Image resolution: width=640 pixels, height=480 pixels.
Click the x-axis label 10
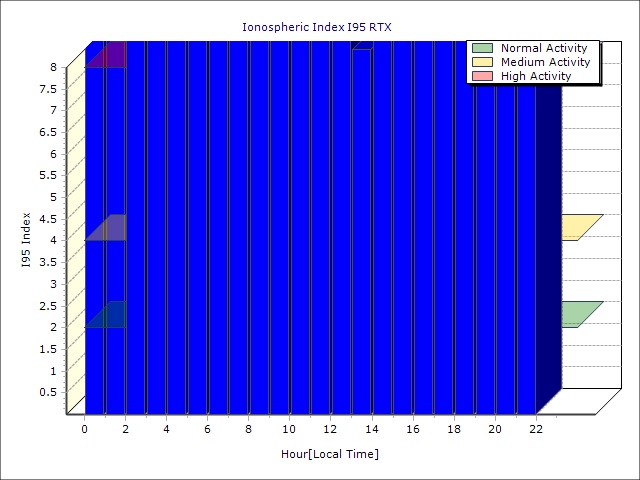[289, 429]
